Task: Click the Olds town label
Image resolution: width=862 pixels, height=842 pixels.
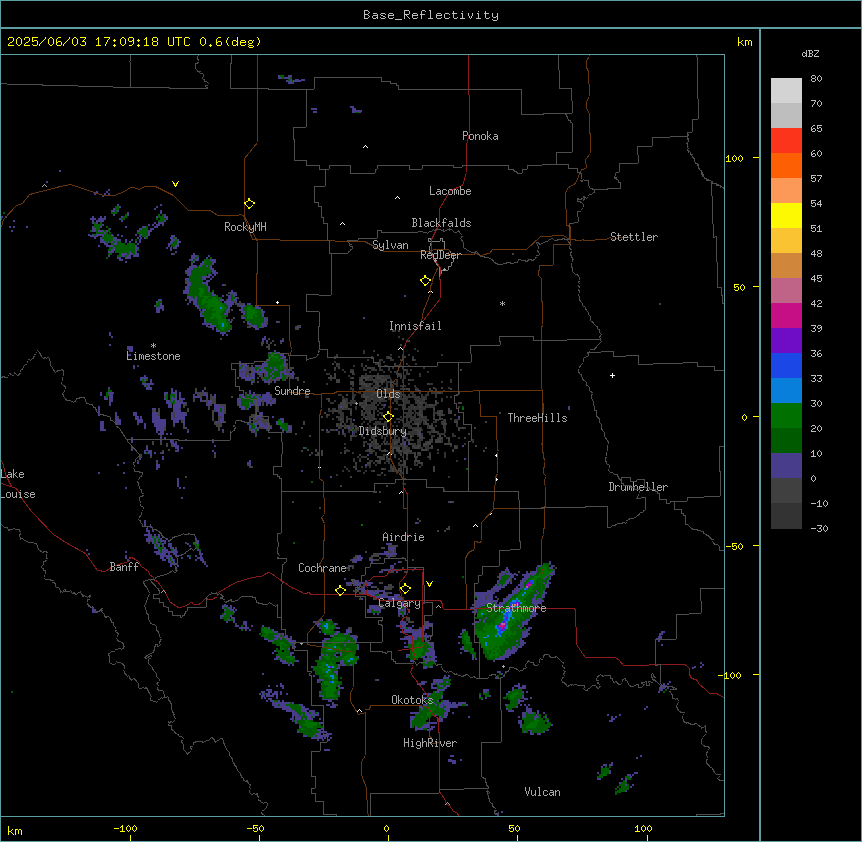Action: click(388, 394)
